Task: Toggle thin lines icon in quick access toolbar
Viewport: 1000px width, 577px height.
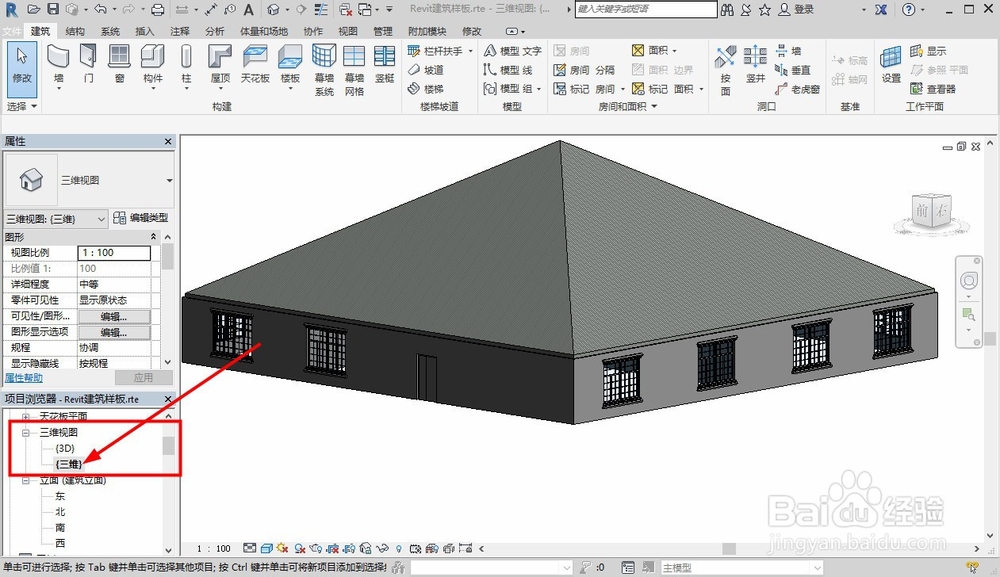Action: (x=321, y=10)
